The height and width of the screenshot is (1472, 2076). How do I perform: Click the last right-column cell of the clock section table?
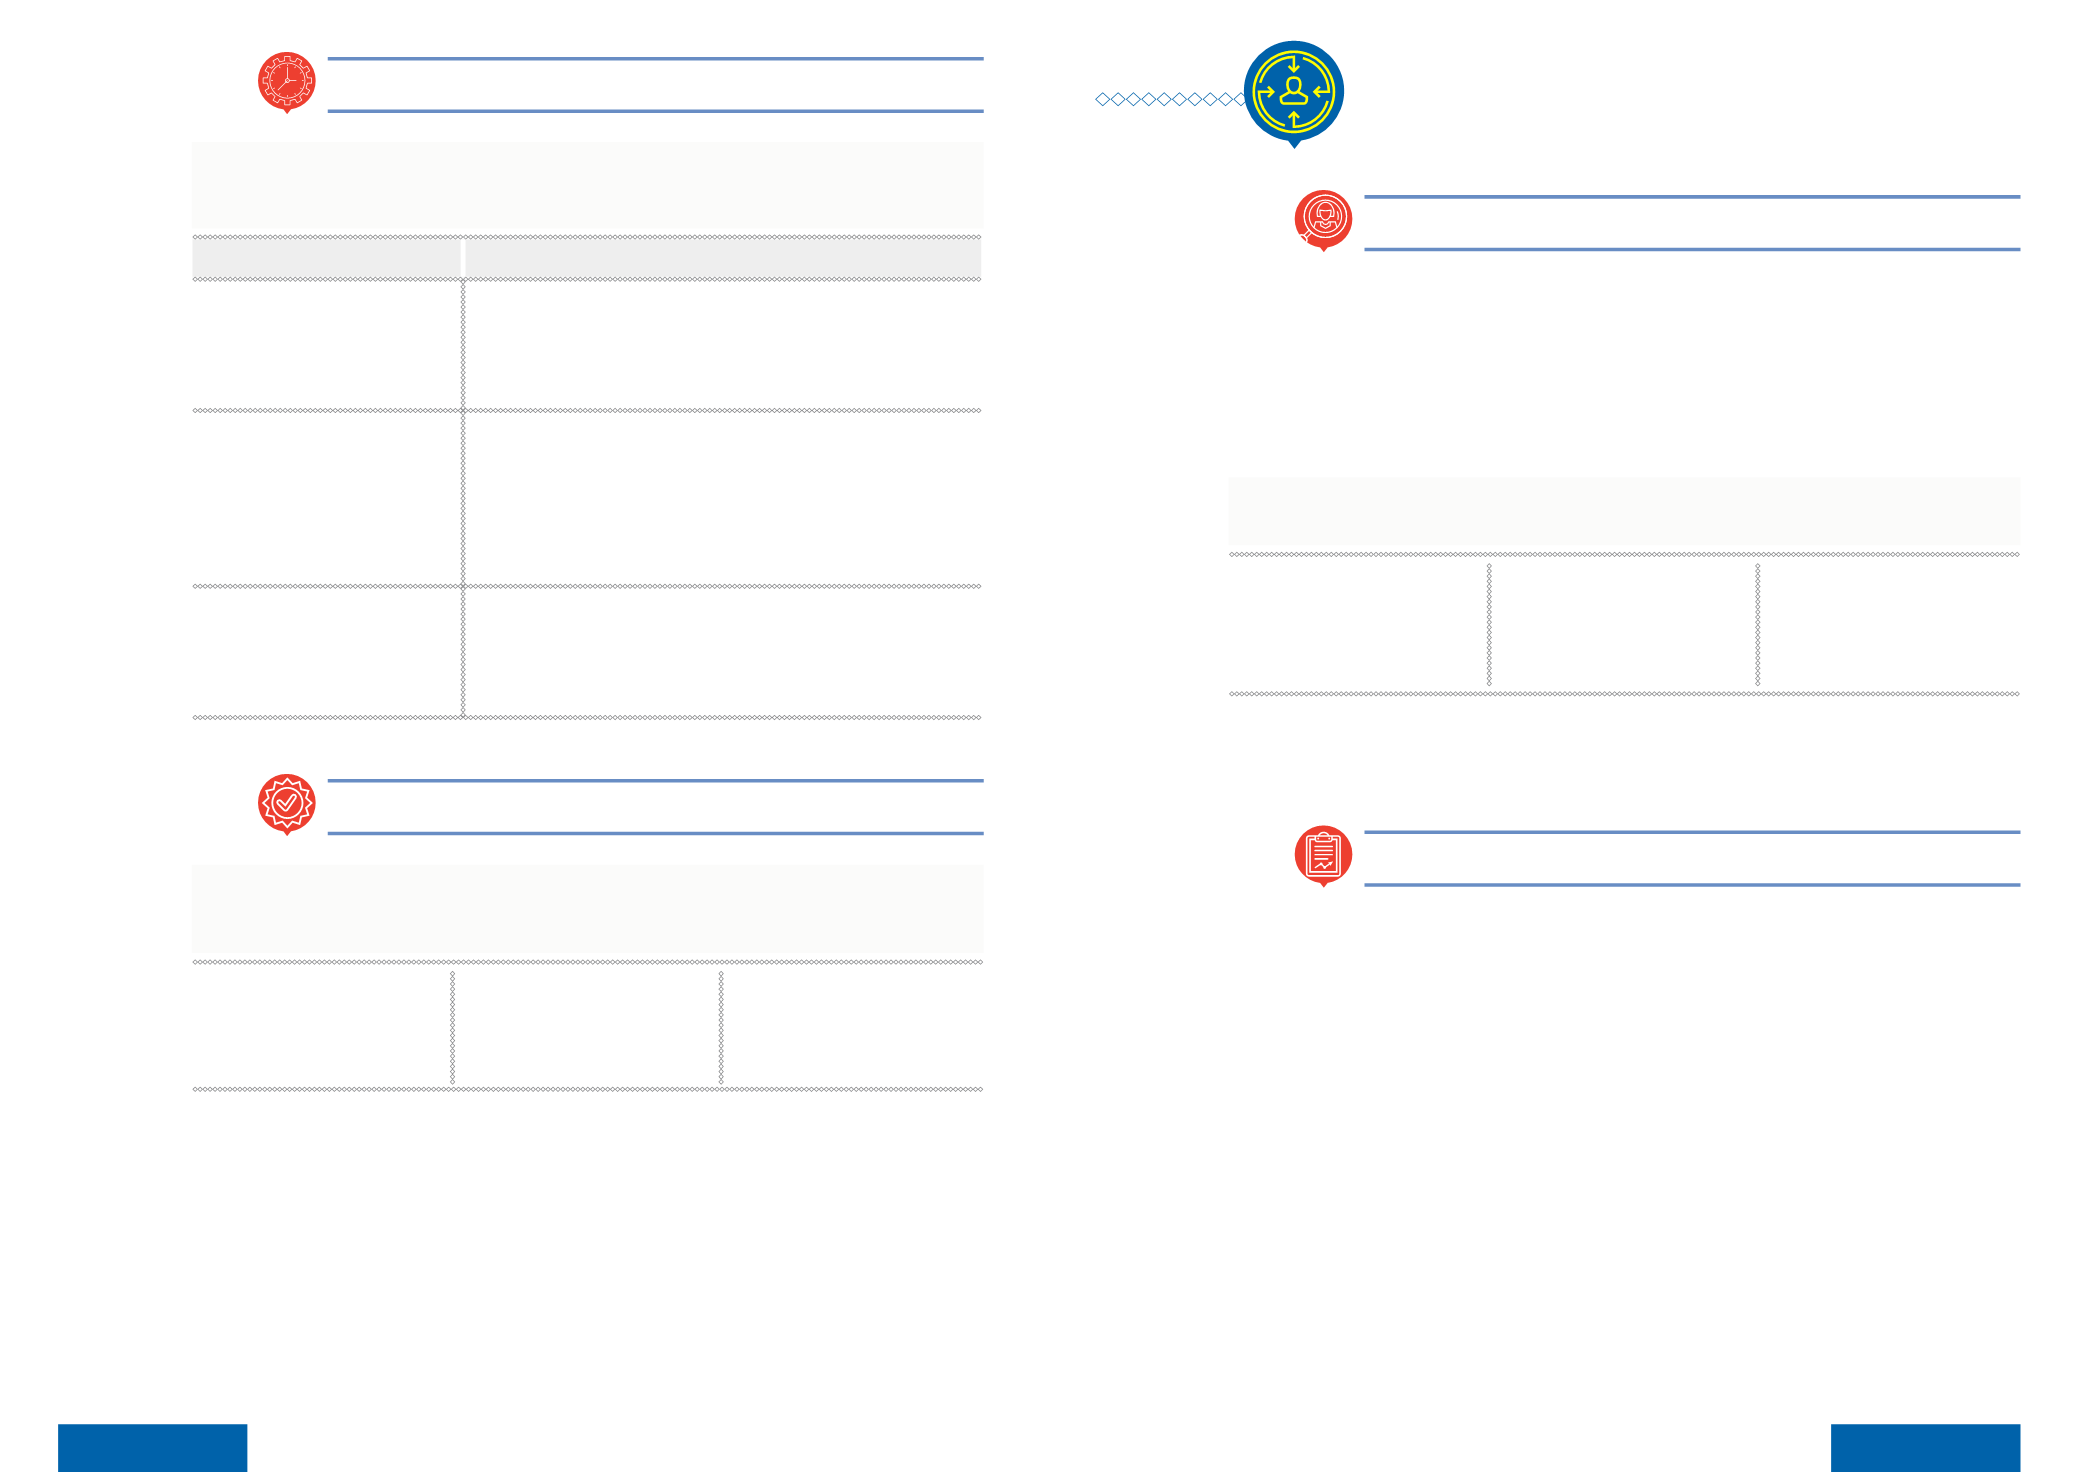pos(723,652)
